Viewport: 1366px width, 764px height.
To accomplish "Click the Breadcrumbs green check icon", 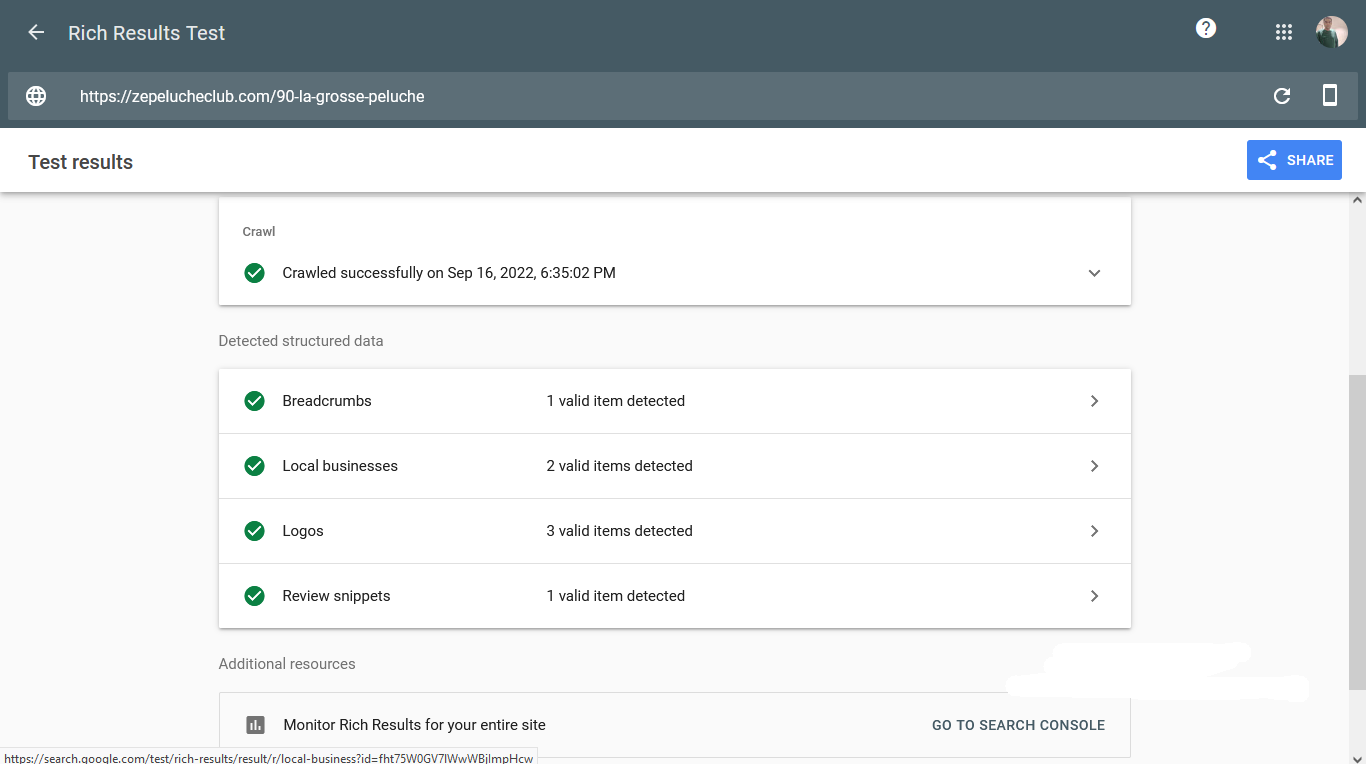I will coord(255,401).
